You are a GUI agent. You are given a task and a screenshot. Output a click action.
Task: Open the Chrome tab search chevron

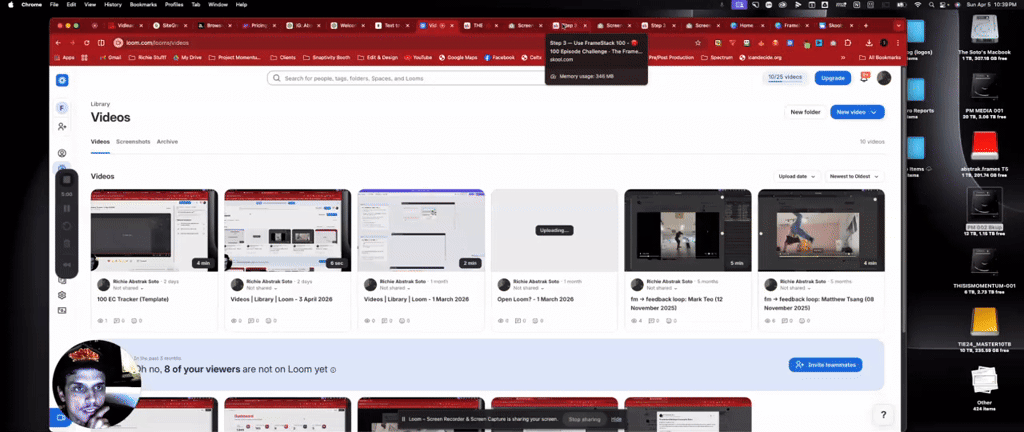[899, 25]
